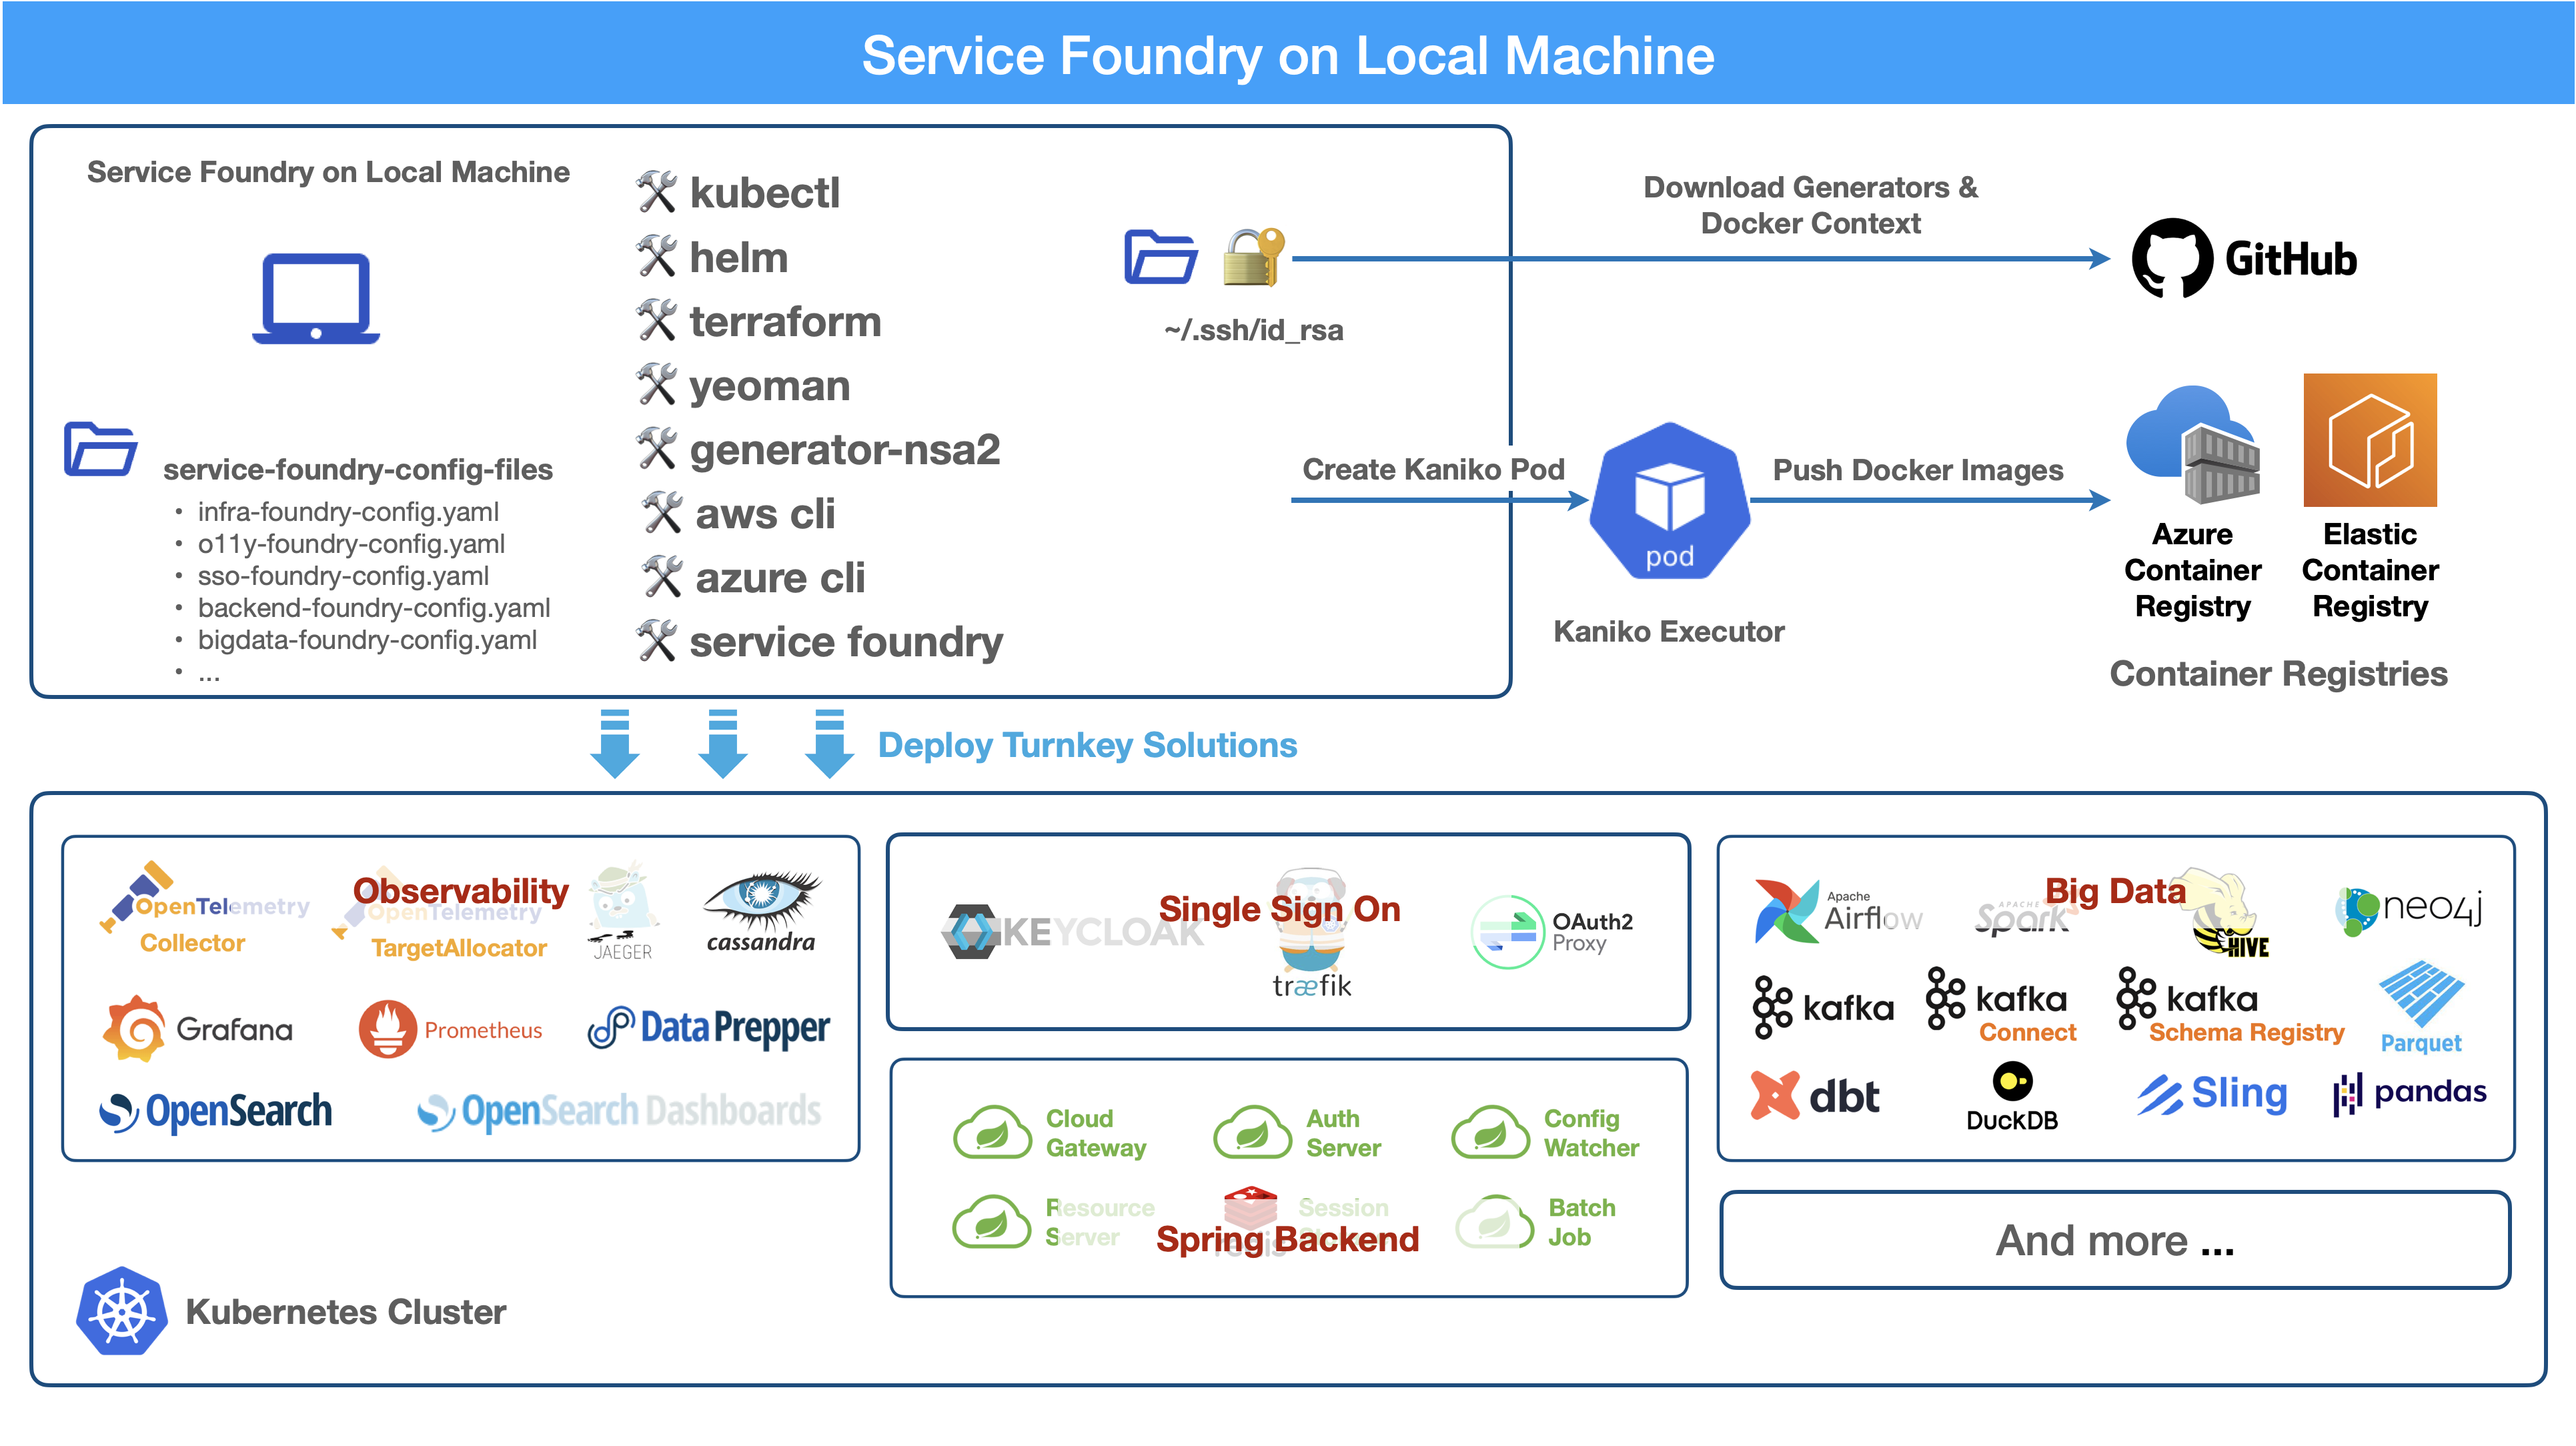Viewport: 2576px width, 1446px height.
Task: Click the Sling logo
Action: (x=2212, y=1094)
